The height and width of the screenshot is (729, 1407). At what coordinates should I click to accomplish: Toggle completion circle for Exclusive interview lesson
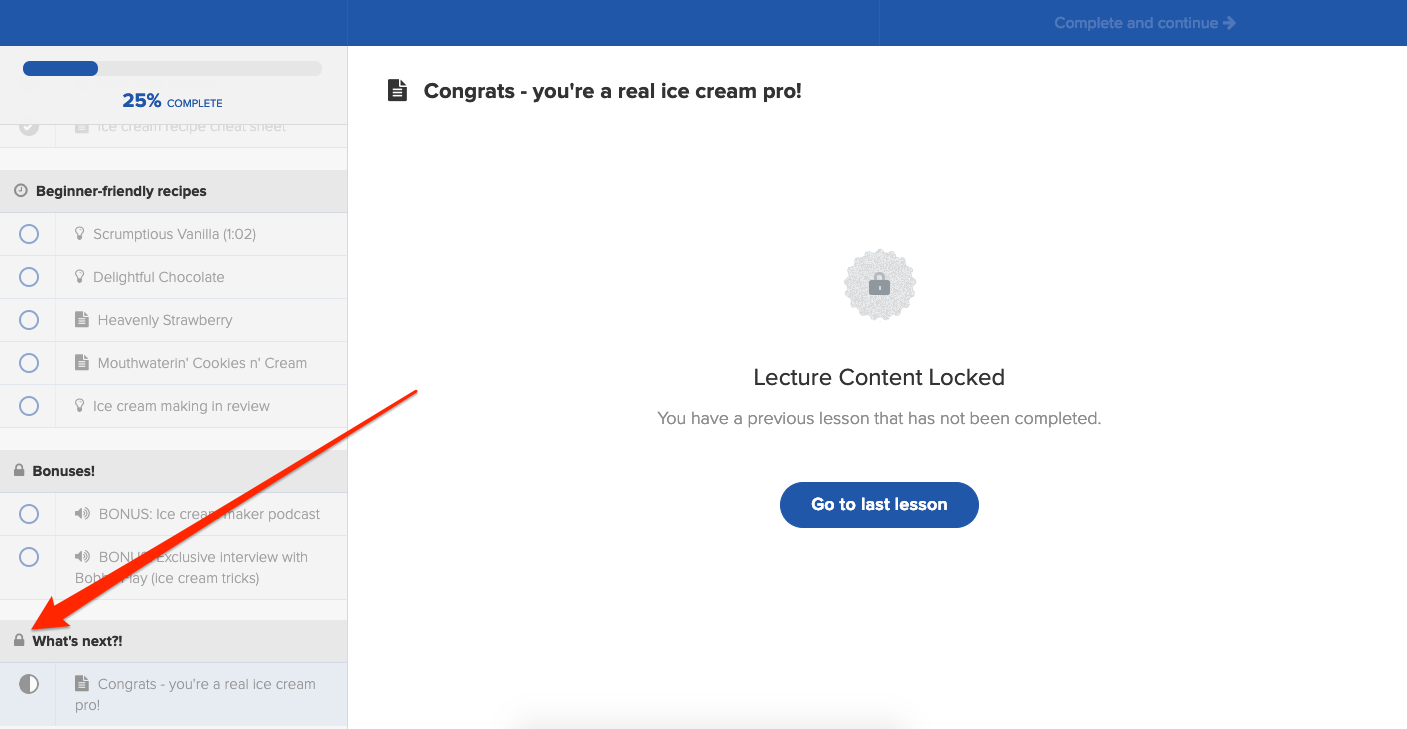point(29,557)
